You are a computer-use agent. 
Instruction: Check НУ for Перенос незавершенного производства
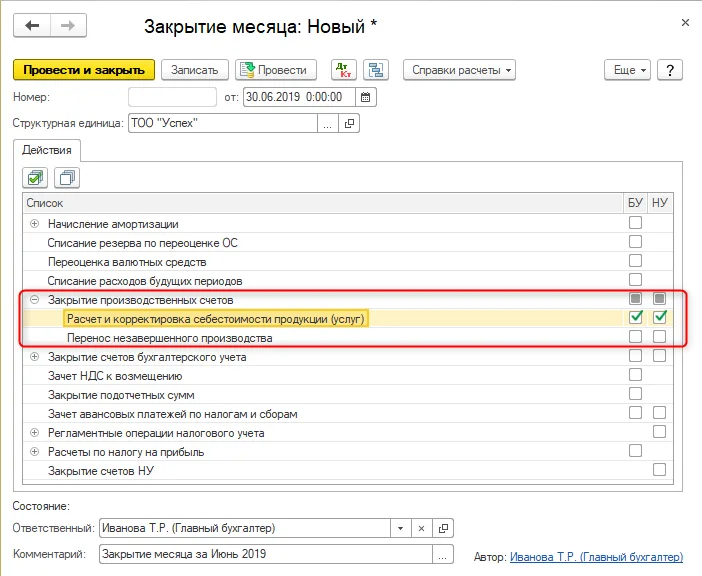point(659,337)
